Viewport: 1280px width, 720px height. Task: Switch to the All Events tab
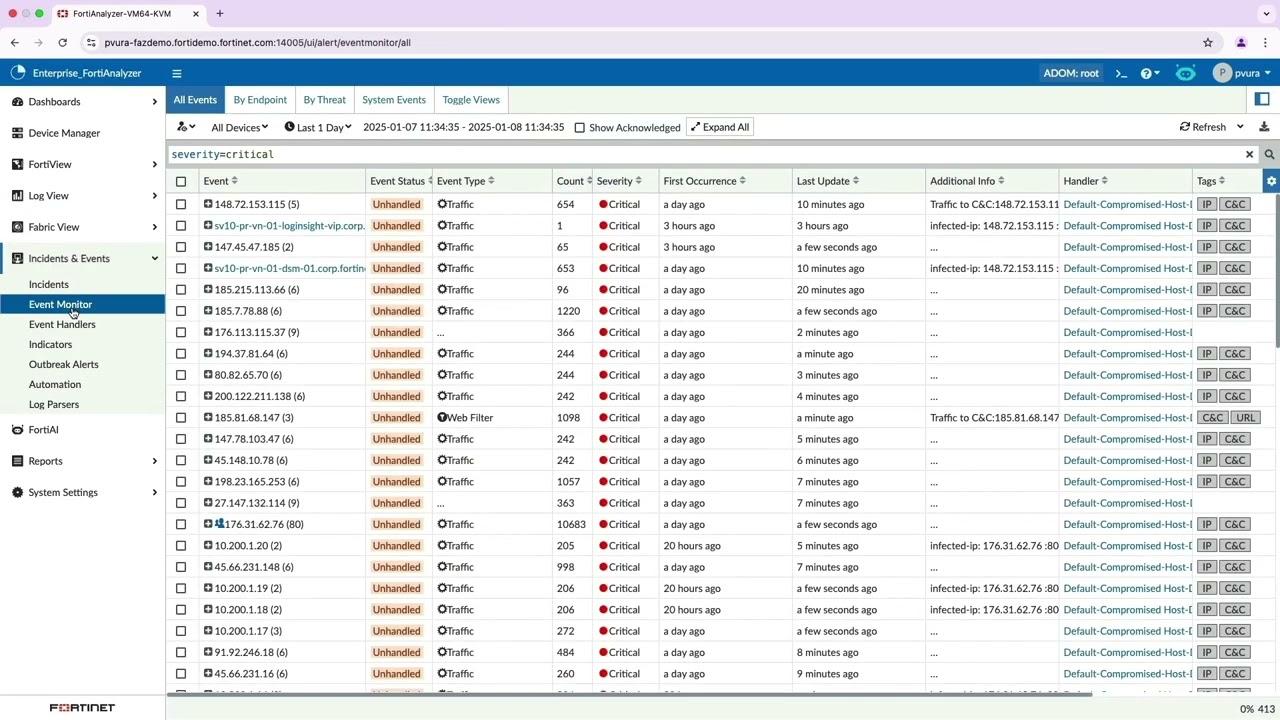(x=195, y=100)
